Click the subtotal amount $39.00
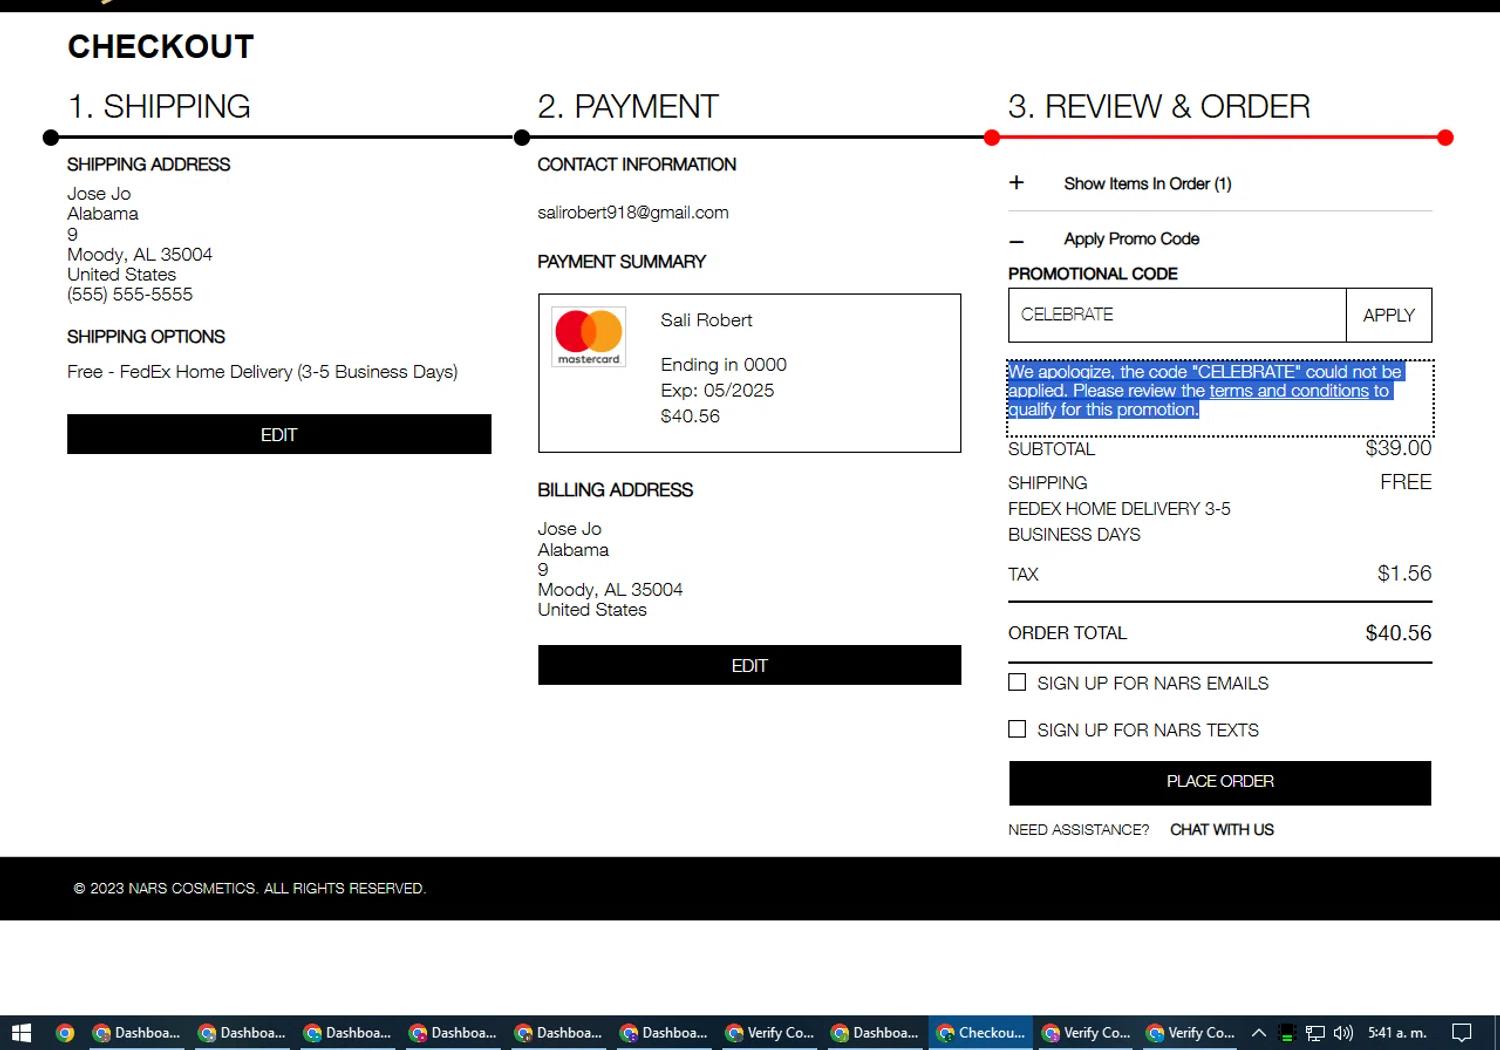The width and height of the screenshot is (1500, 1050). point(1398,448)
